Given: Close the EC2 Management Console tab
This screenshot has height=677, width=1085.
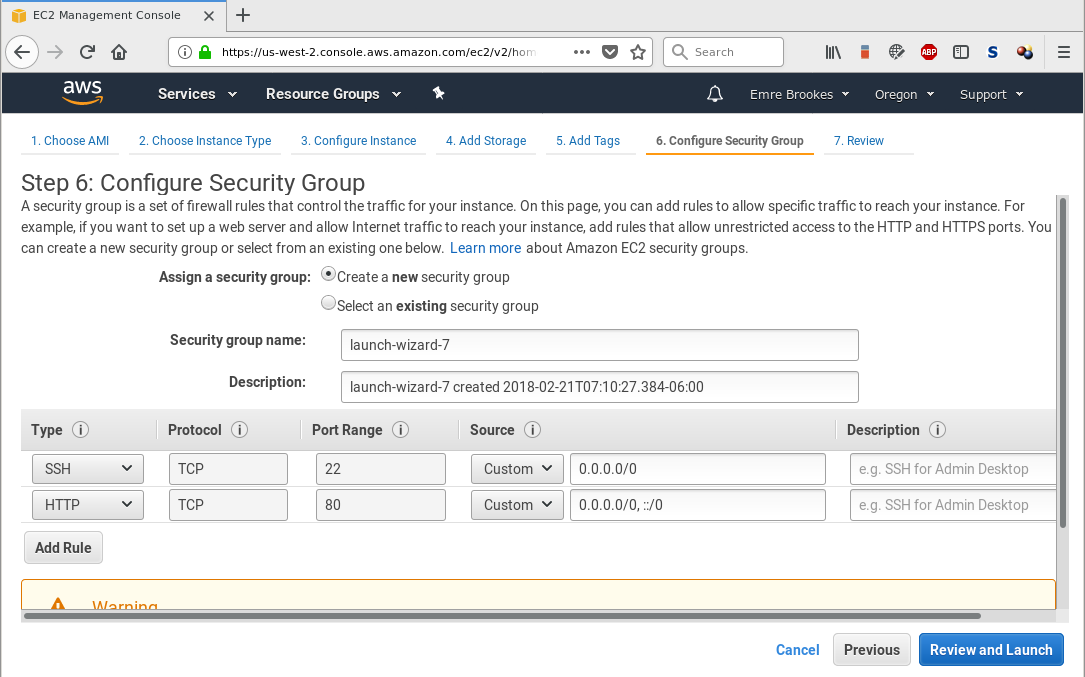Looking at the screenshot, I should [x=208, y=15].
